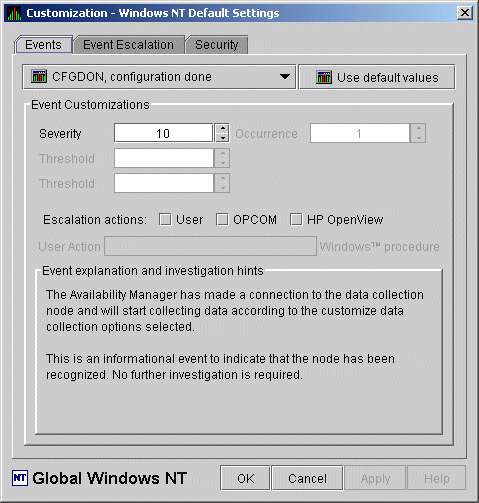Click the CFGDON event icon in dropdown
Viewport: 479px width, 503px height.
(39, 76)
